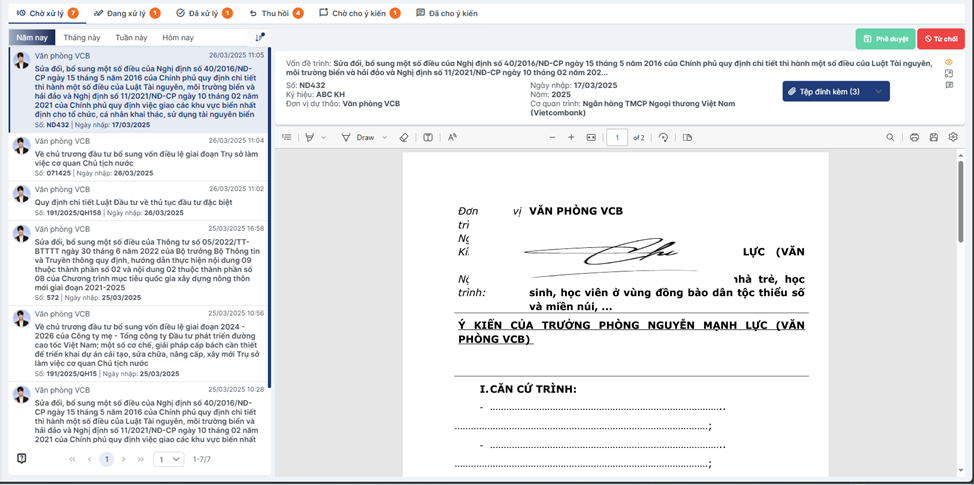
Task: Click the page layout view icon
Action: tap(687, 137)
